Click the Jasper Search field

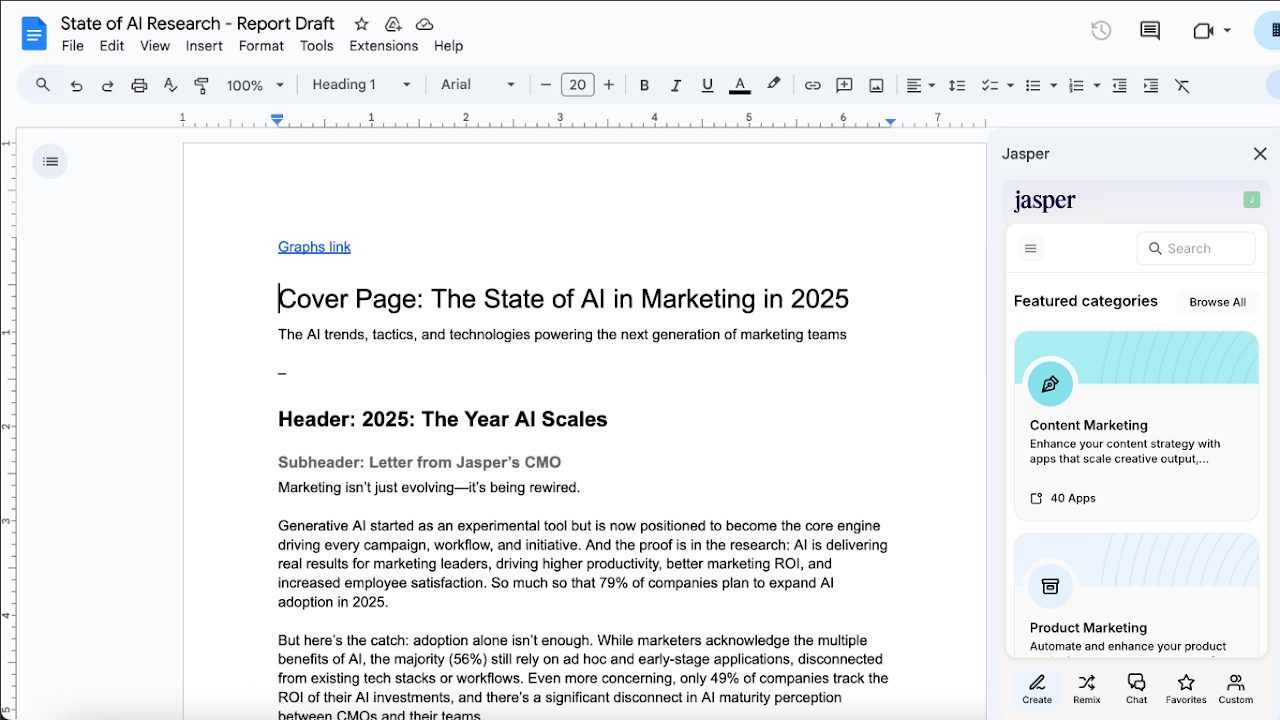click(x=1196, y=248)
